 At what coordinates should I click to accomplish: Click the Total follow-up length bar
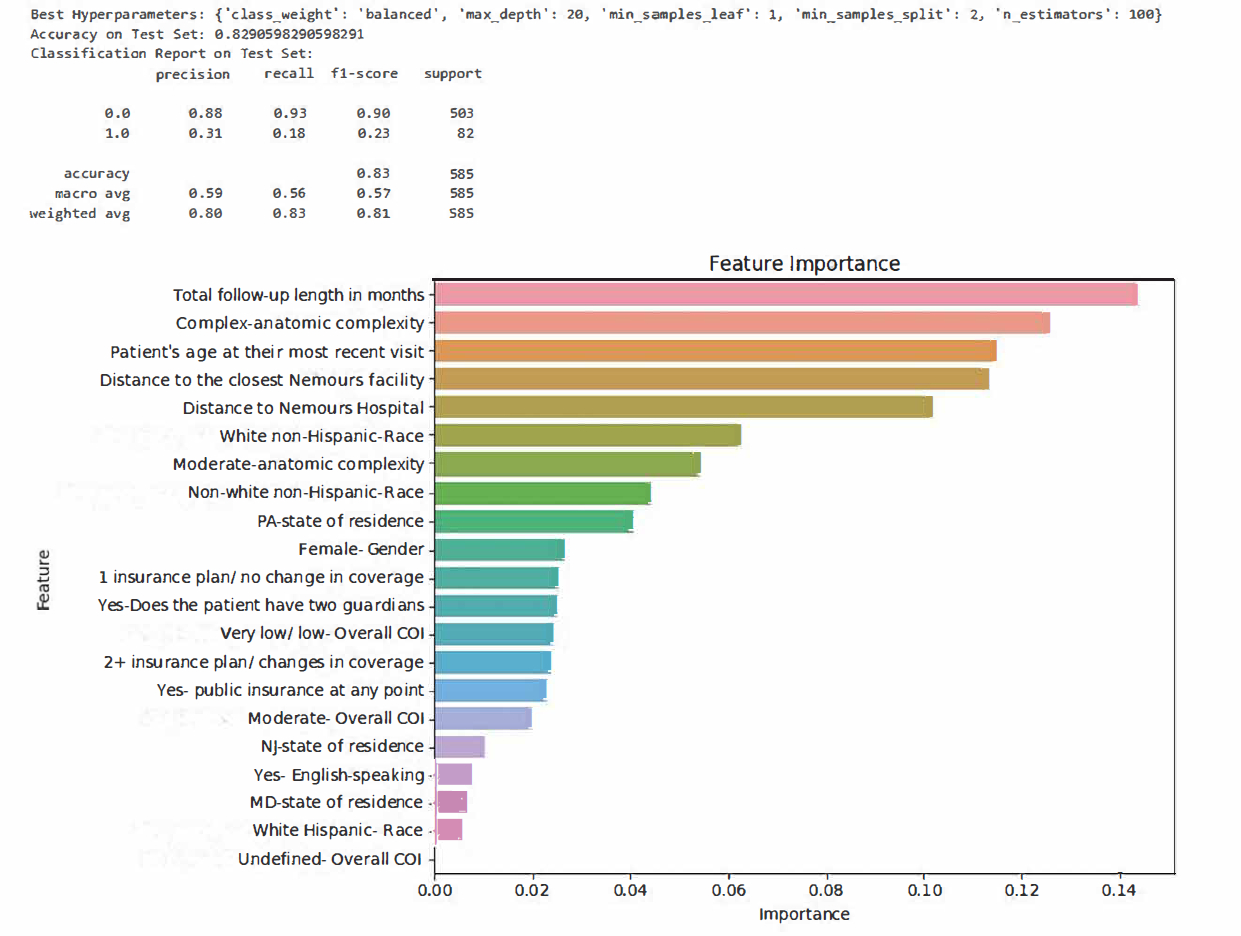click(x=785, y=295)
